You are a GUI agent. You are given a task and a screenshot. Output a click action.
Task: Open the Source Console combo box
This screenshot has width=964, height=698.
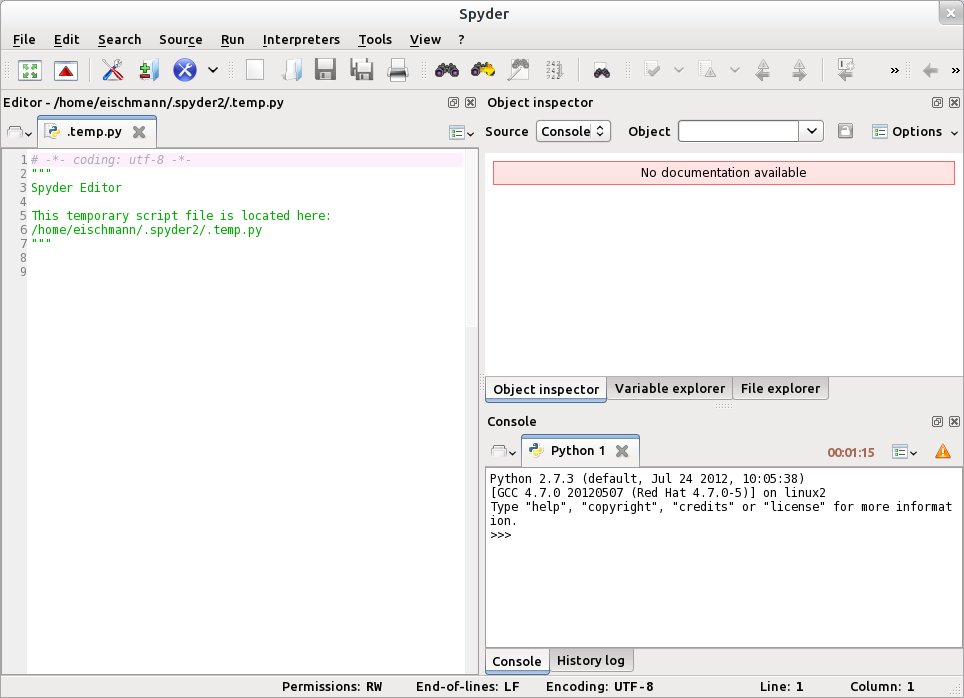click(x=573, y=131)
